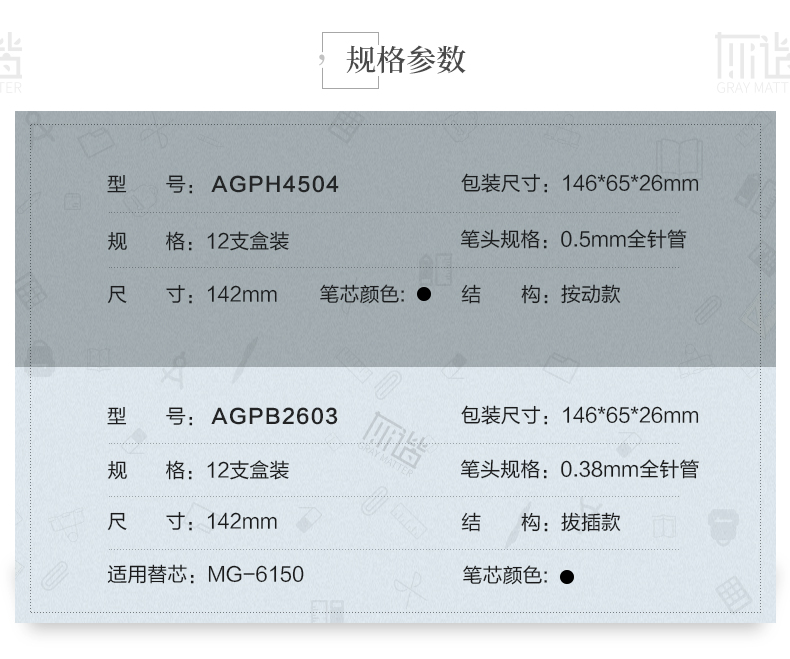Click 12支盒装 under model AGPB2603

point(248,470)
